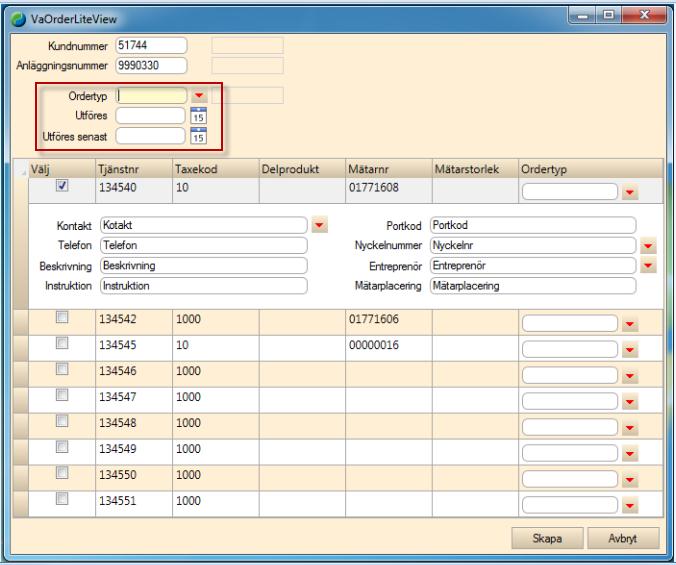
Task: Click the Beskrivning input field
Action: (x=203, y=265)
